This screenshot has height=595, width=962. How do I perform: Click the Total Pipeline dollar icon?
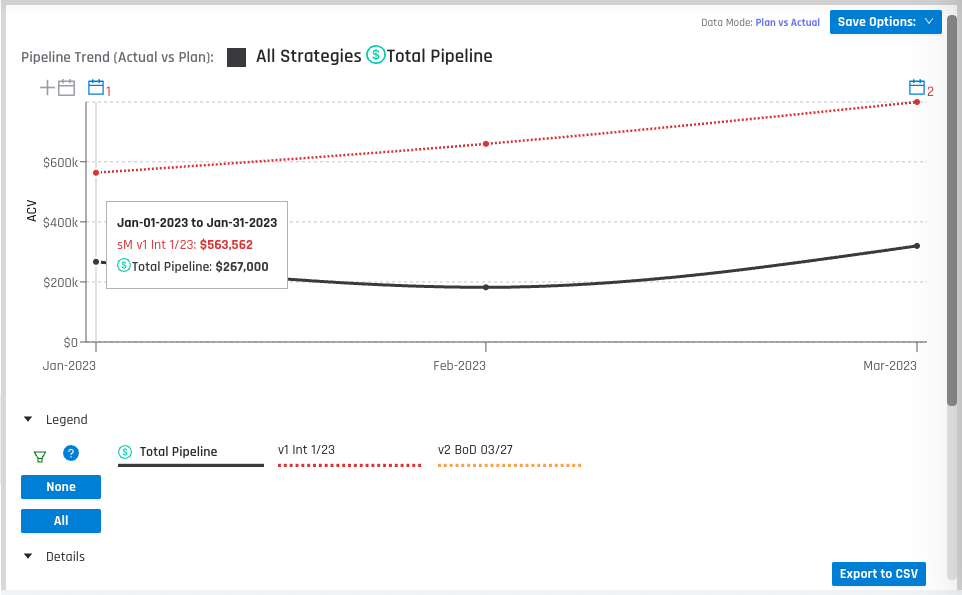[124, 452]
